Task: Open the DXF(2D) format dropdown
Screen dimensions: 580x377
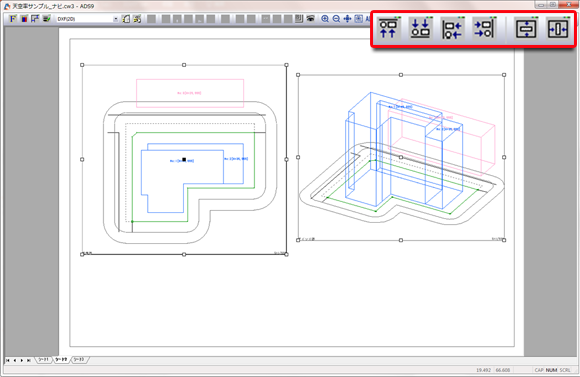Action: click(87, 19)
